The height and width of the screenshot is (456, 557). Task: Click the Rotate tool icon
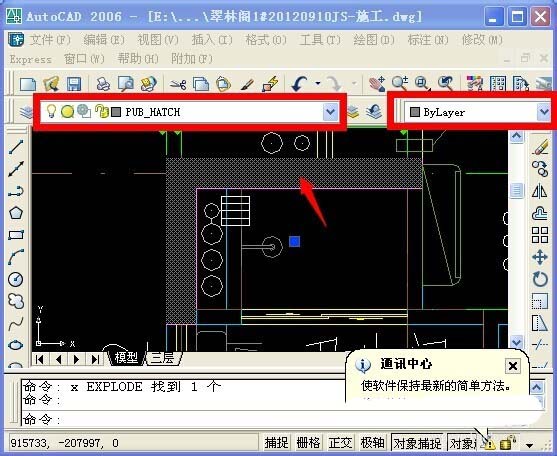tap(540, 279)
